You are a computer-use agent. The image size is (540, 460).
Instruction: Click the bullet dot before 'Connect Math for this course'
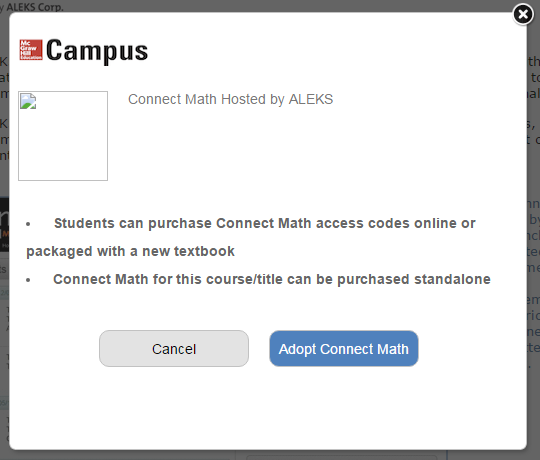pyautogui.click(x=28, y=280)
